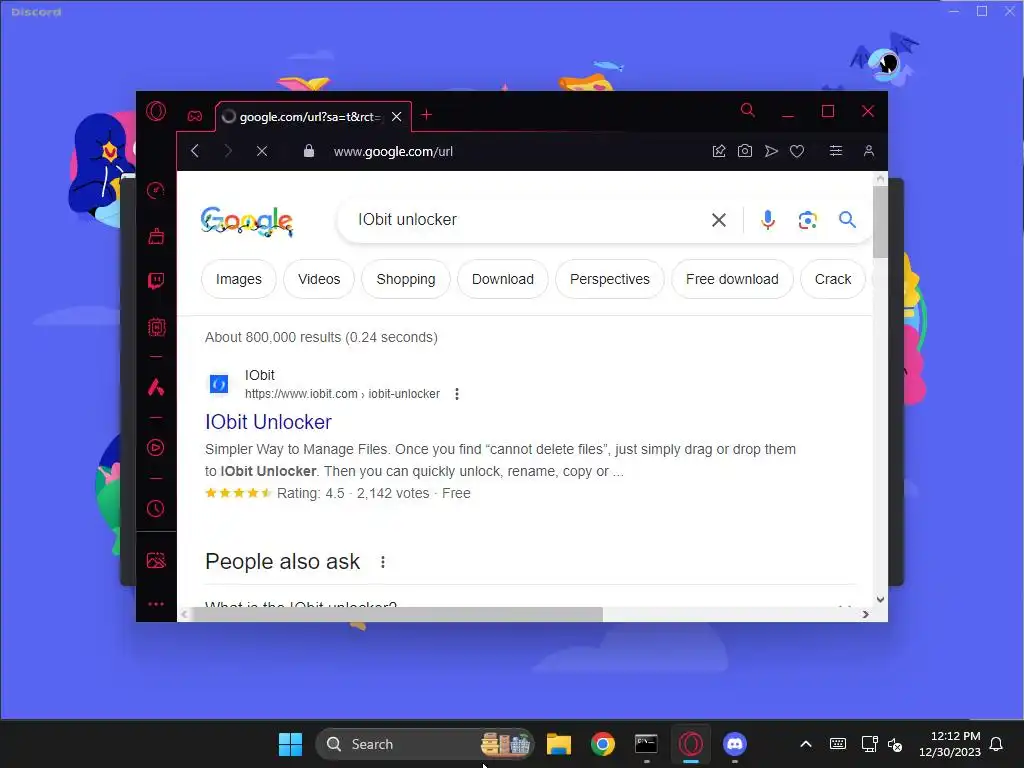Open Google Chrome from taskbar

point(602,744)
